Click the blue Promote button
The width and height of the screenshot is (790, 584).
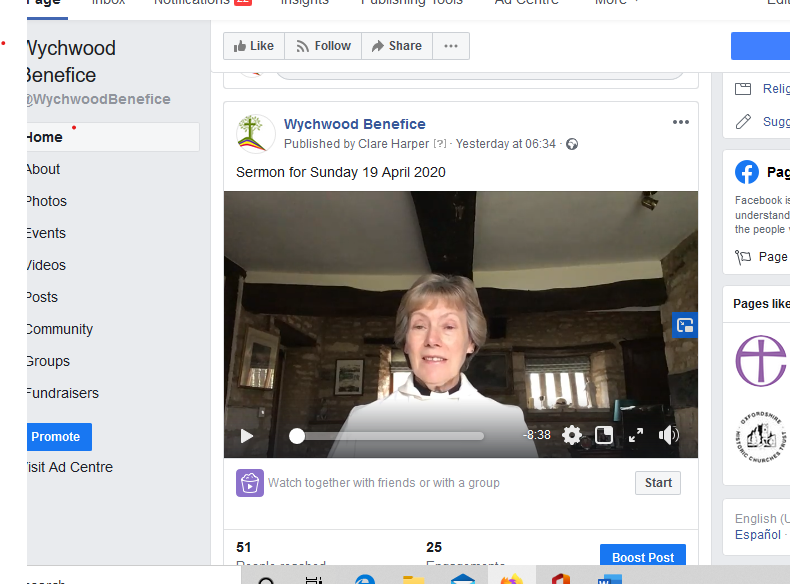click(x=59, y=437)
